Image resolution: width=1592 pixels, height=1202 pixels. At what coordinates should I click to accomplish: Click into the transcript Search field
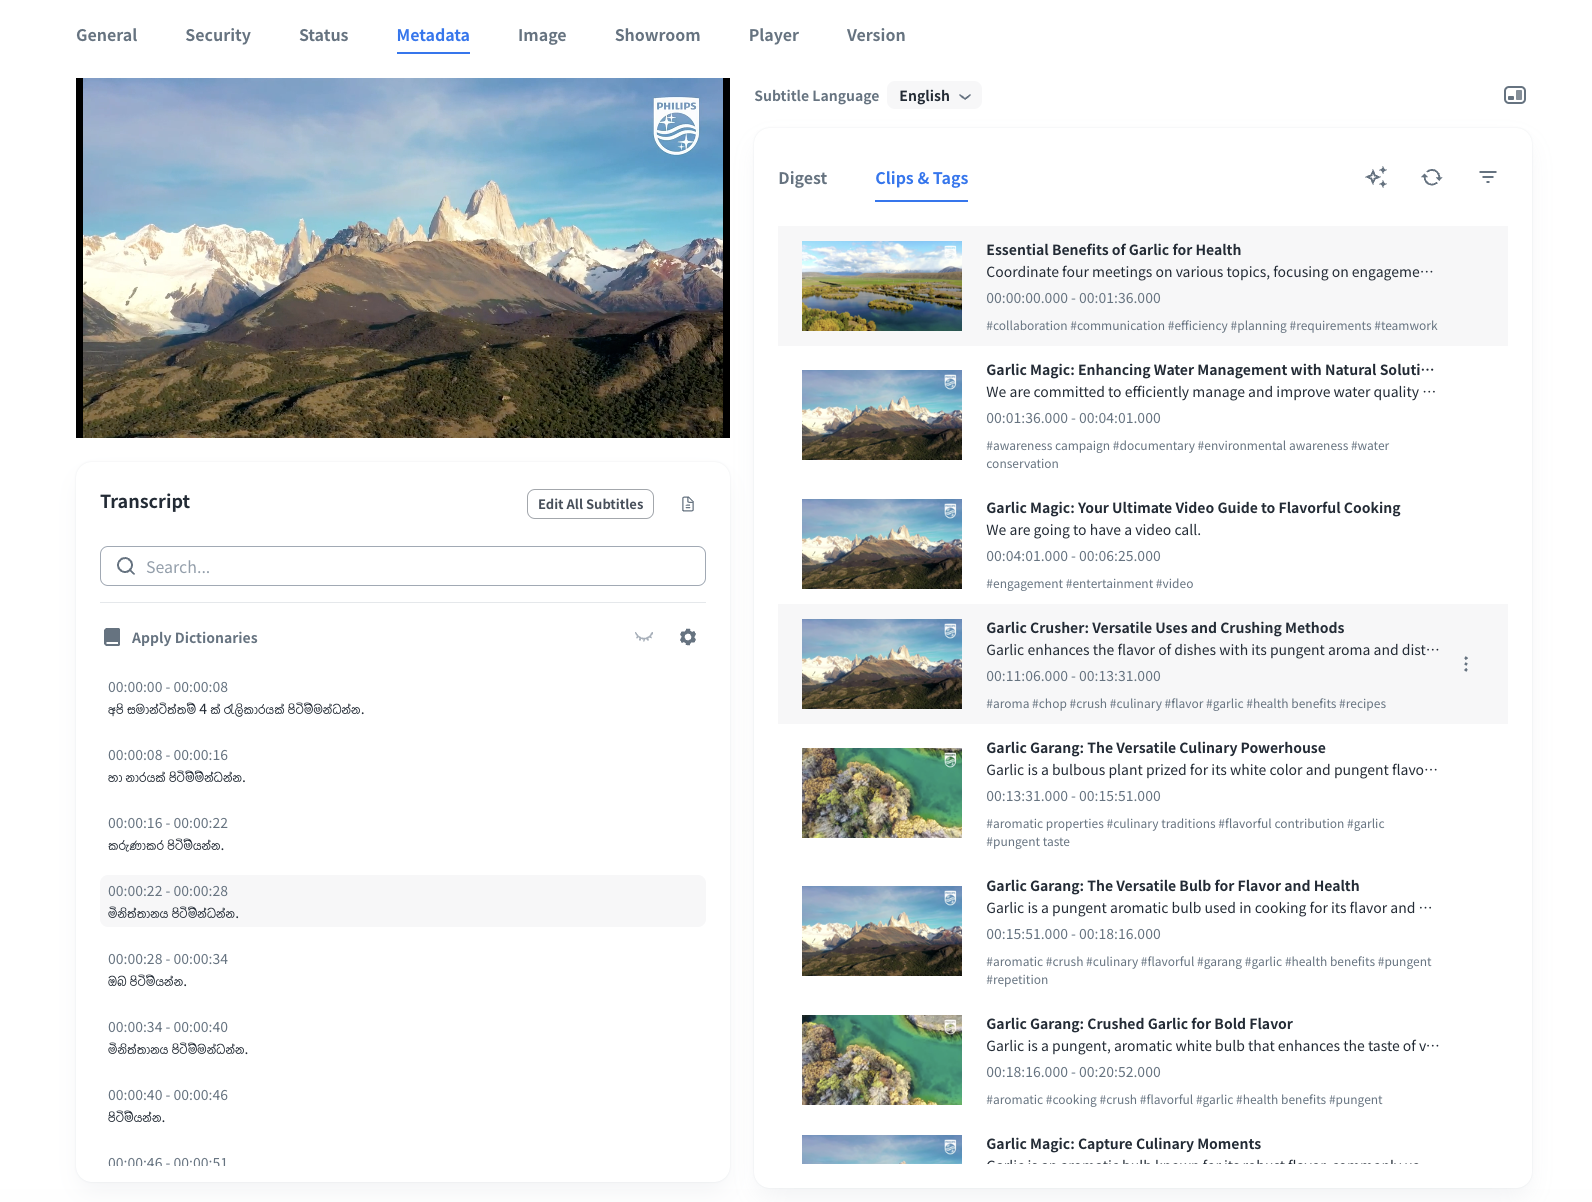[420, 566]
